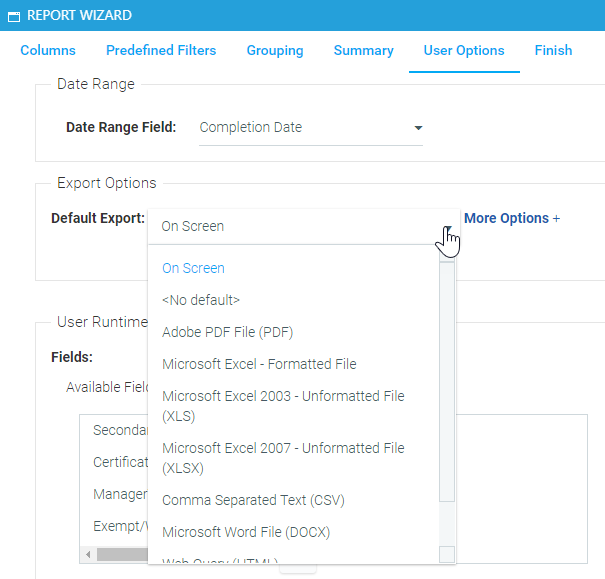Open the Predefined Filters tab
This screenshot has height=579, width=605.
point(161,51)
